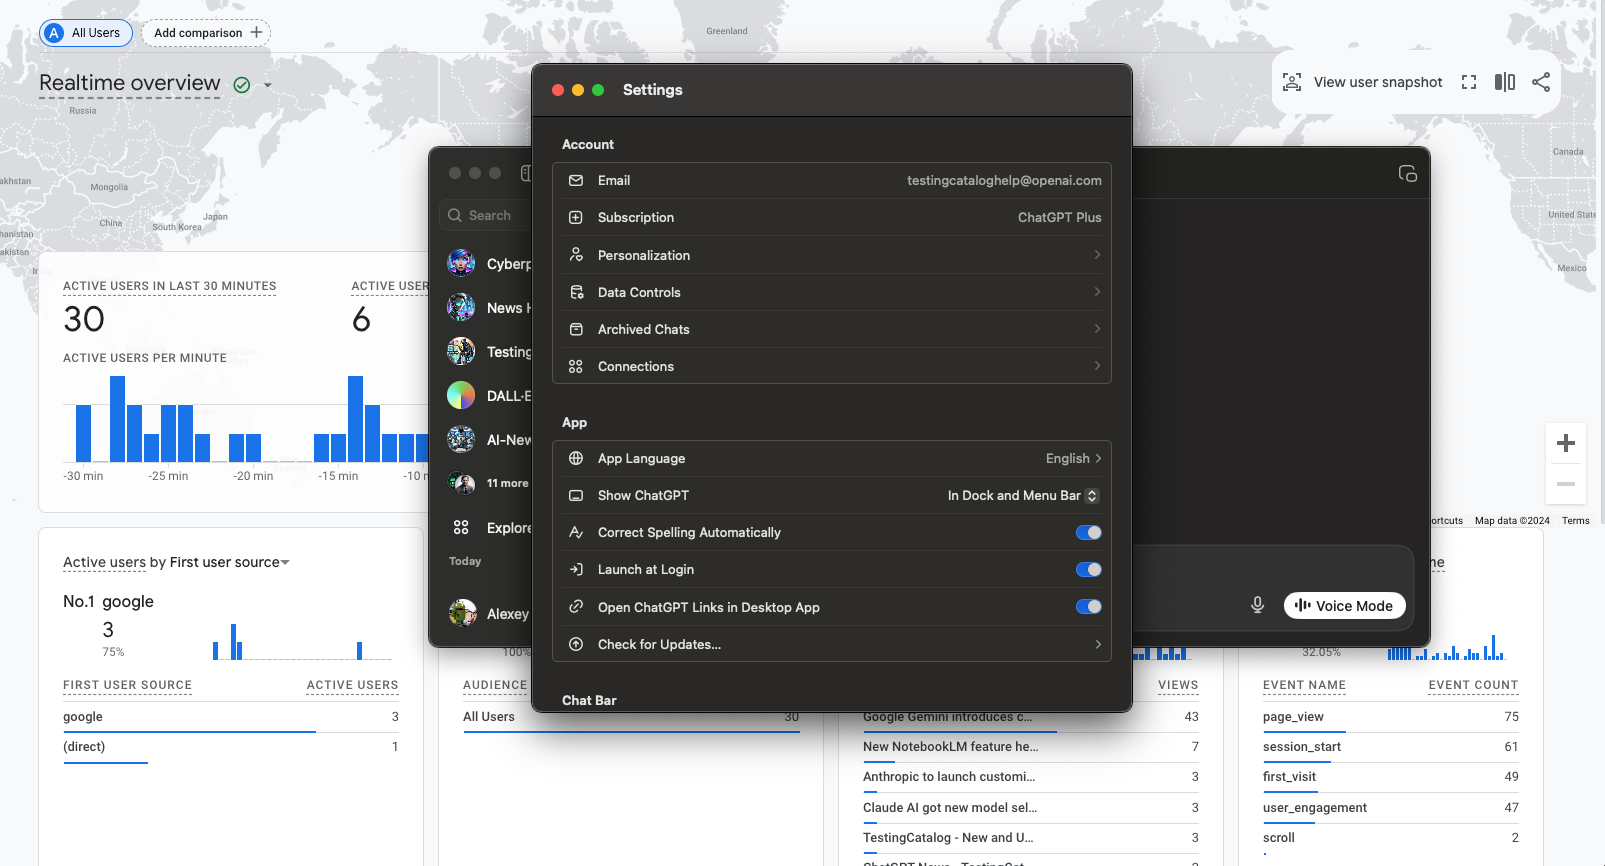
Task: Click the All Users chip
Action: click(86, 33)
